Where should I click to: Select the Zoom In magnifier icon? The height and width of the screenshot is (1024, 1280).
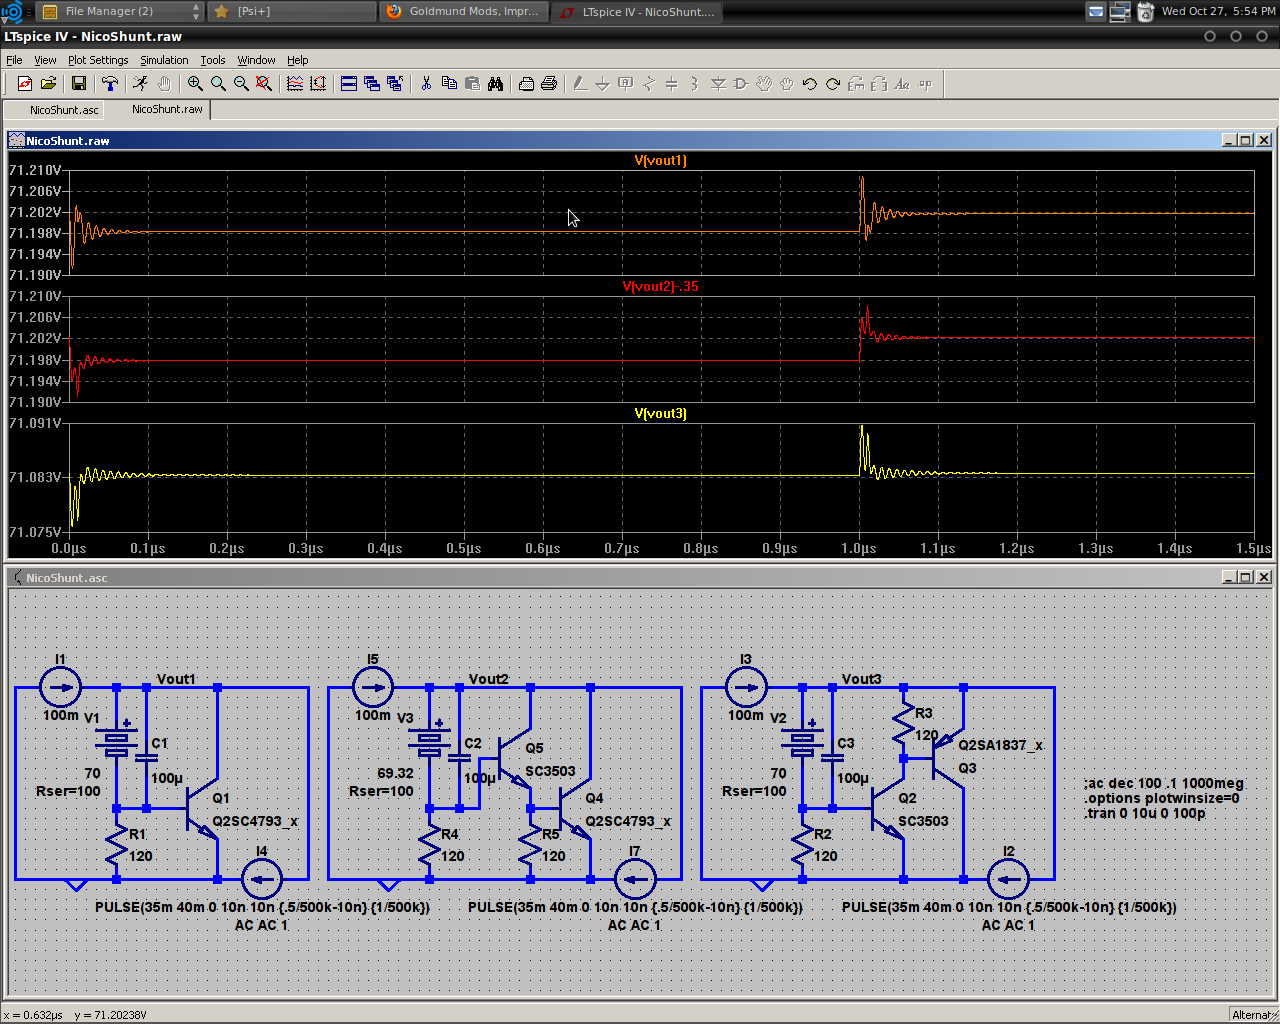coord(195,84)
